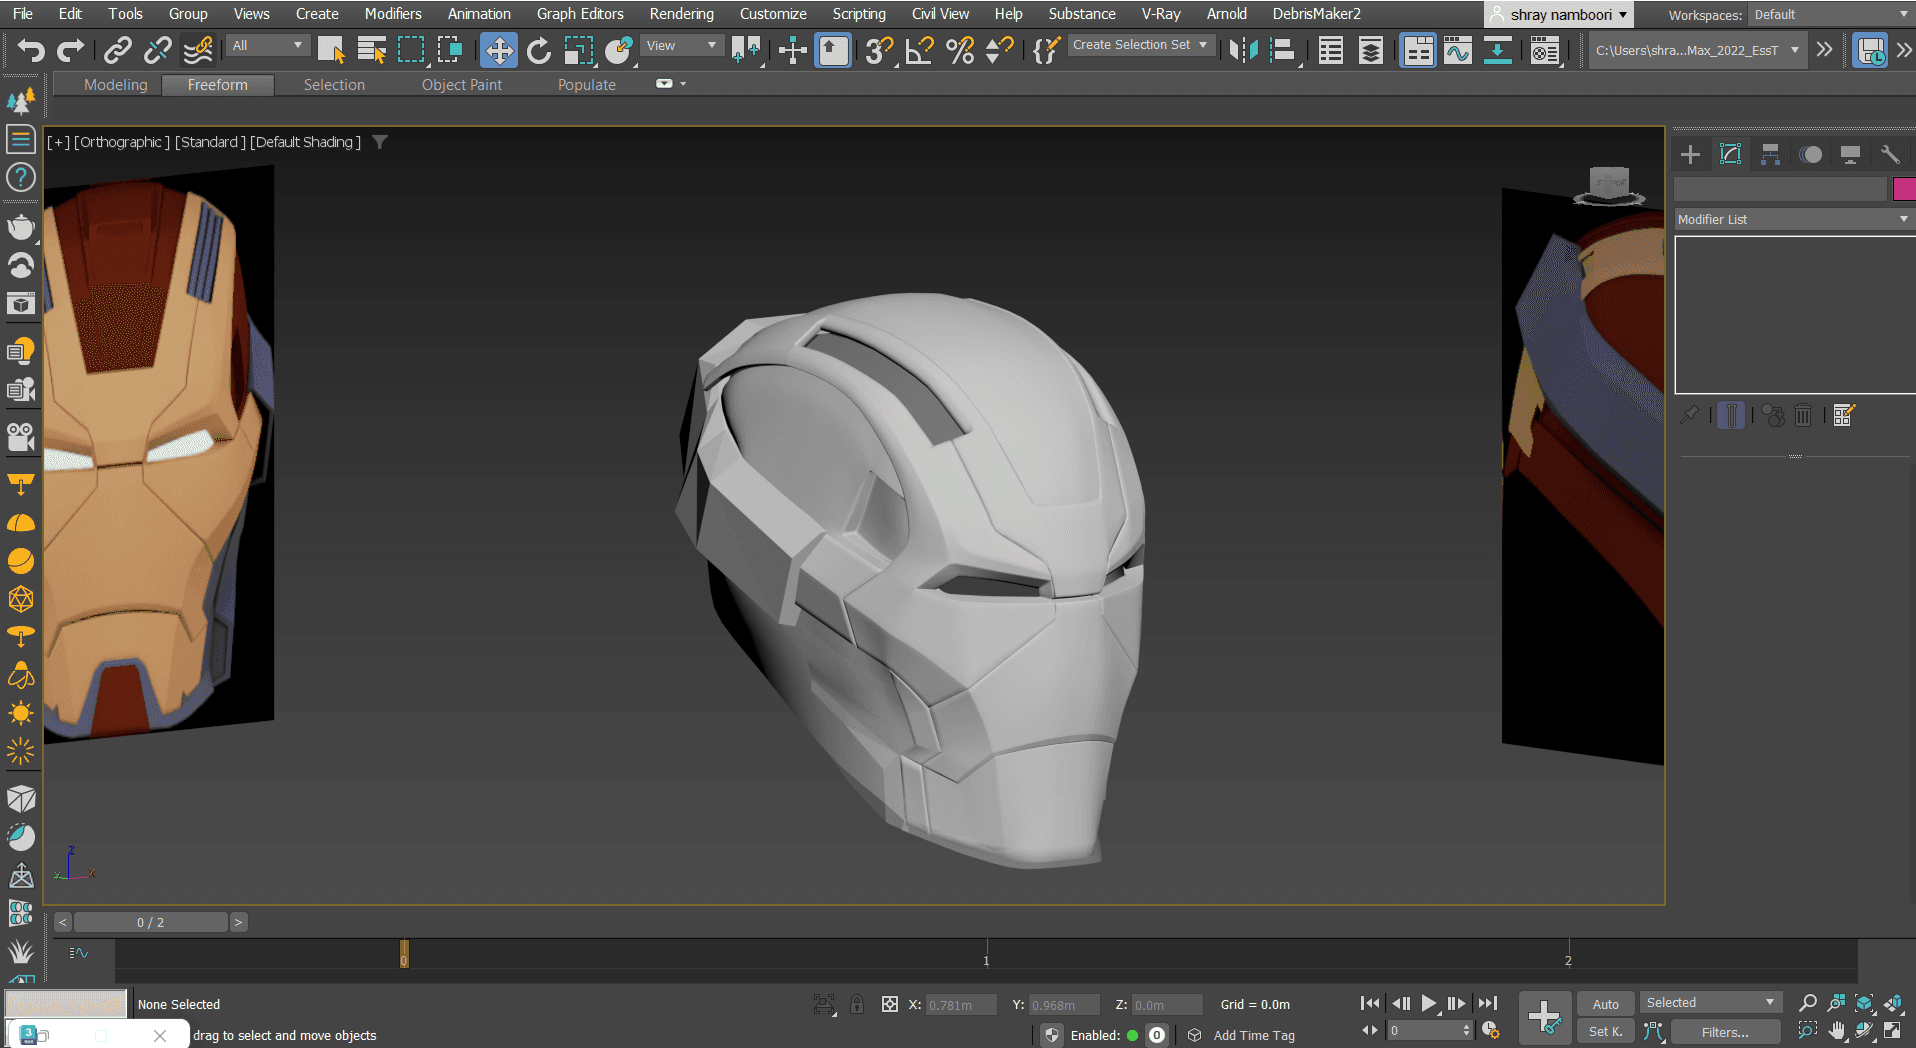Click Add Time Tag
Screen dimensions: 1916x1048
point(1253,1035)
